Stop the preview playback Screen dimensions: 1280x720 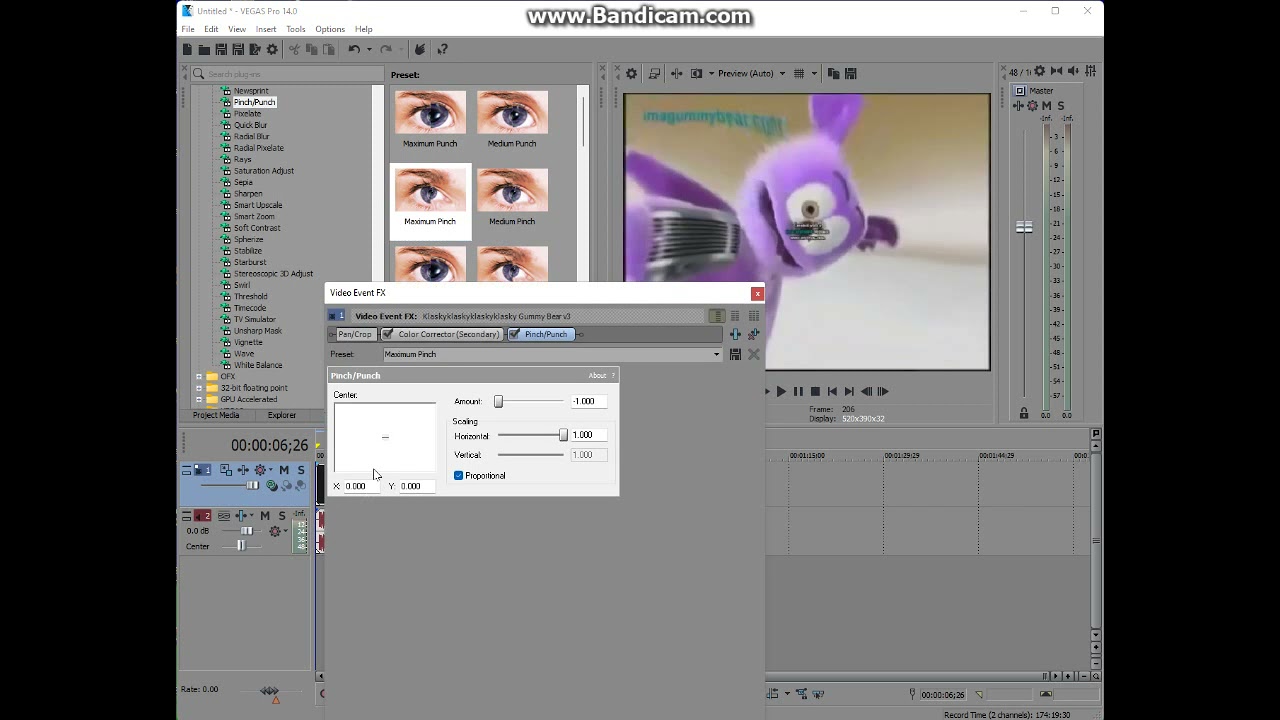coord(815,392)
